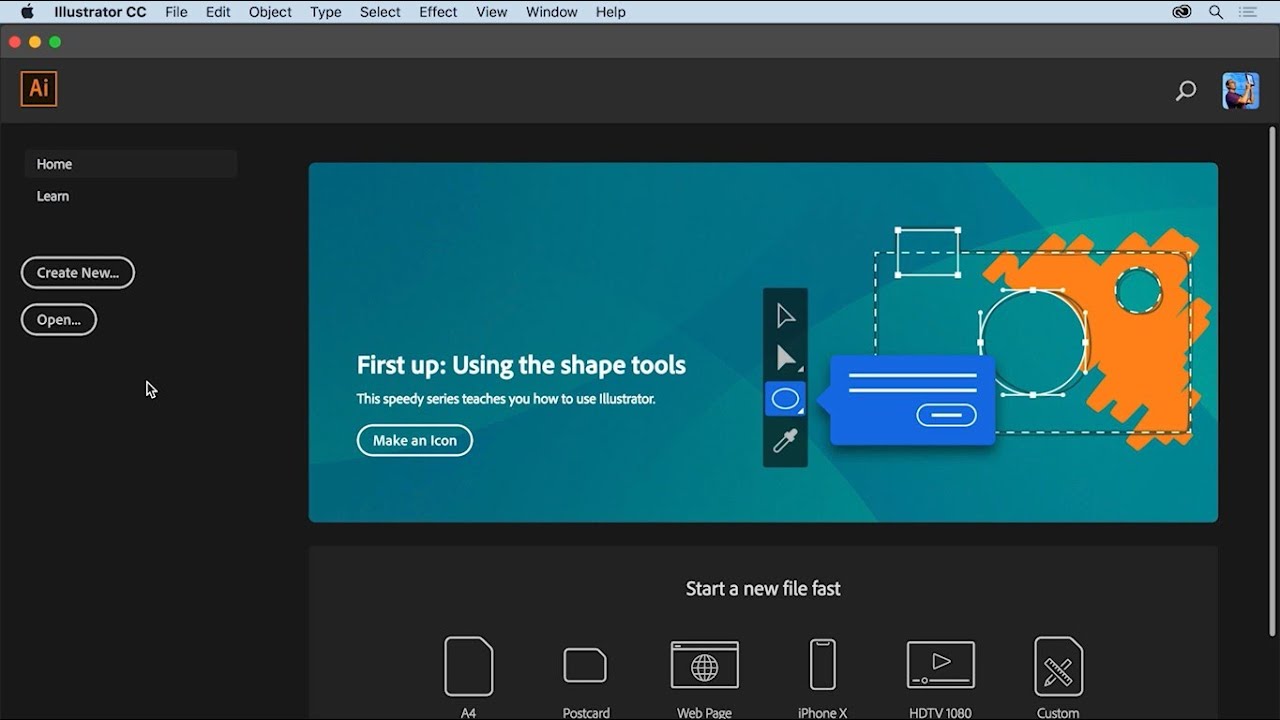Click the Make an Icon button
Viewport: 1280px width, 720px height.
(x=415, y=440)
